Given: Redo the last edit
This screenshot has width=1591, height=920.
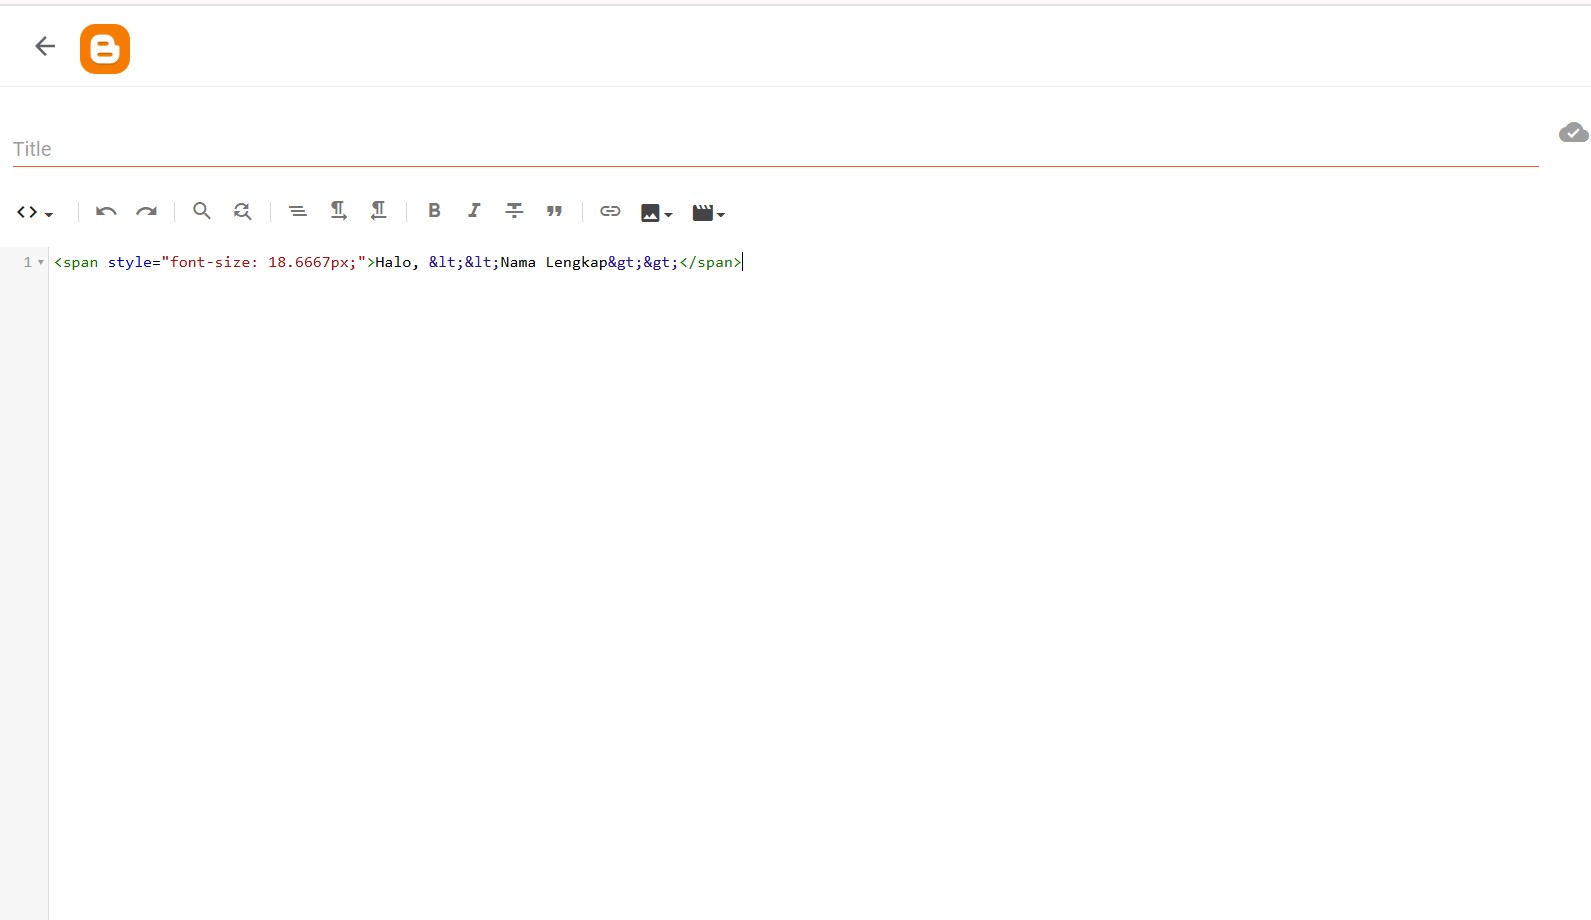Looking at the screenshot, I should (x=147, y=211).
